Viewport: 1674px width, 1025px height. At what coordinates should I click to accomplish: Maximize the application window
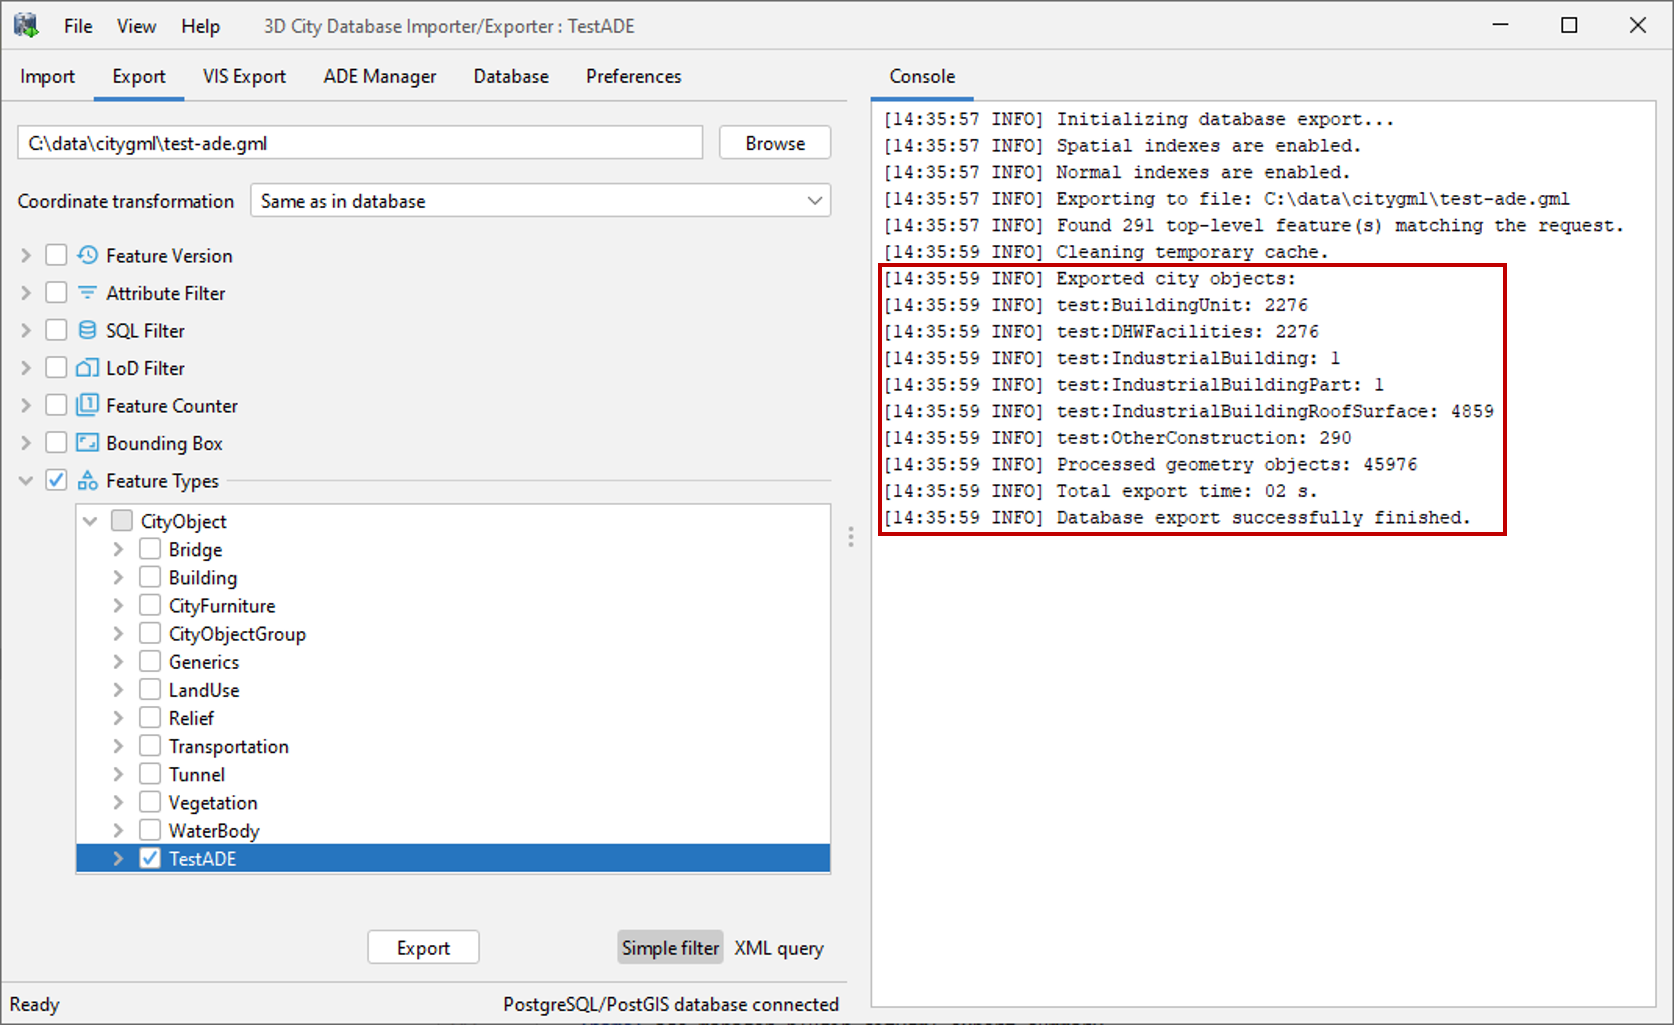tap(1569, 25)
